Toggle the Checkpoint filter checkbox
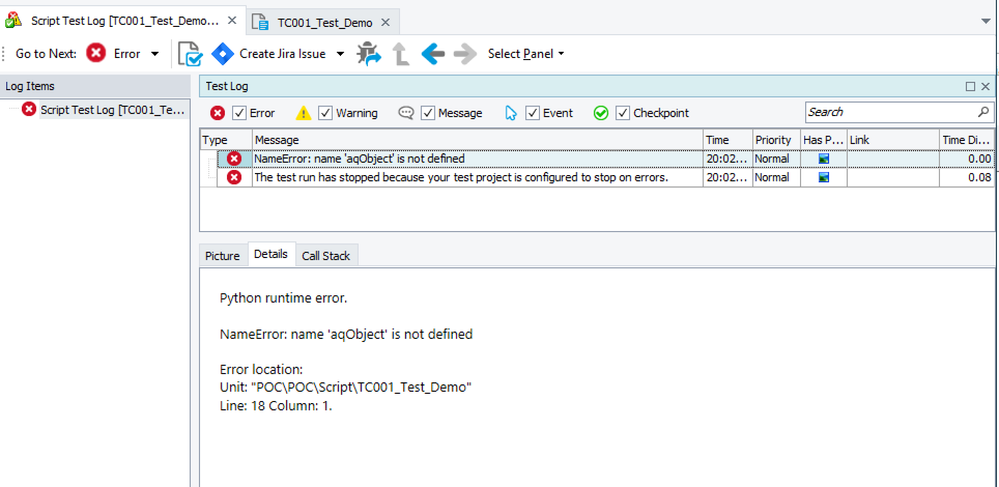This screenshot has width=999, height=487. [x=622, y=113]
